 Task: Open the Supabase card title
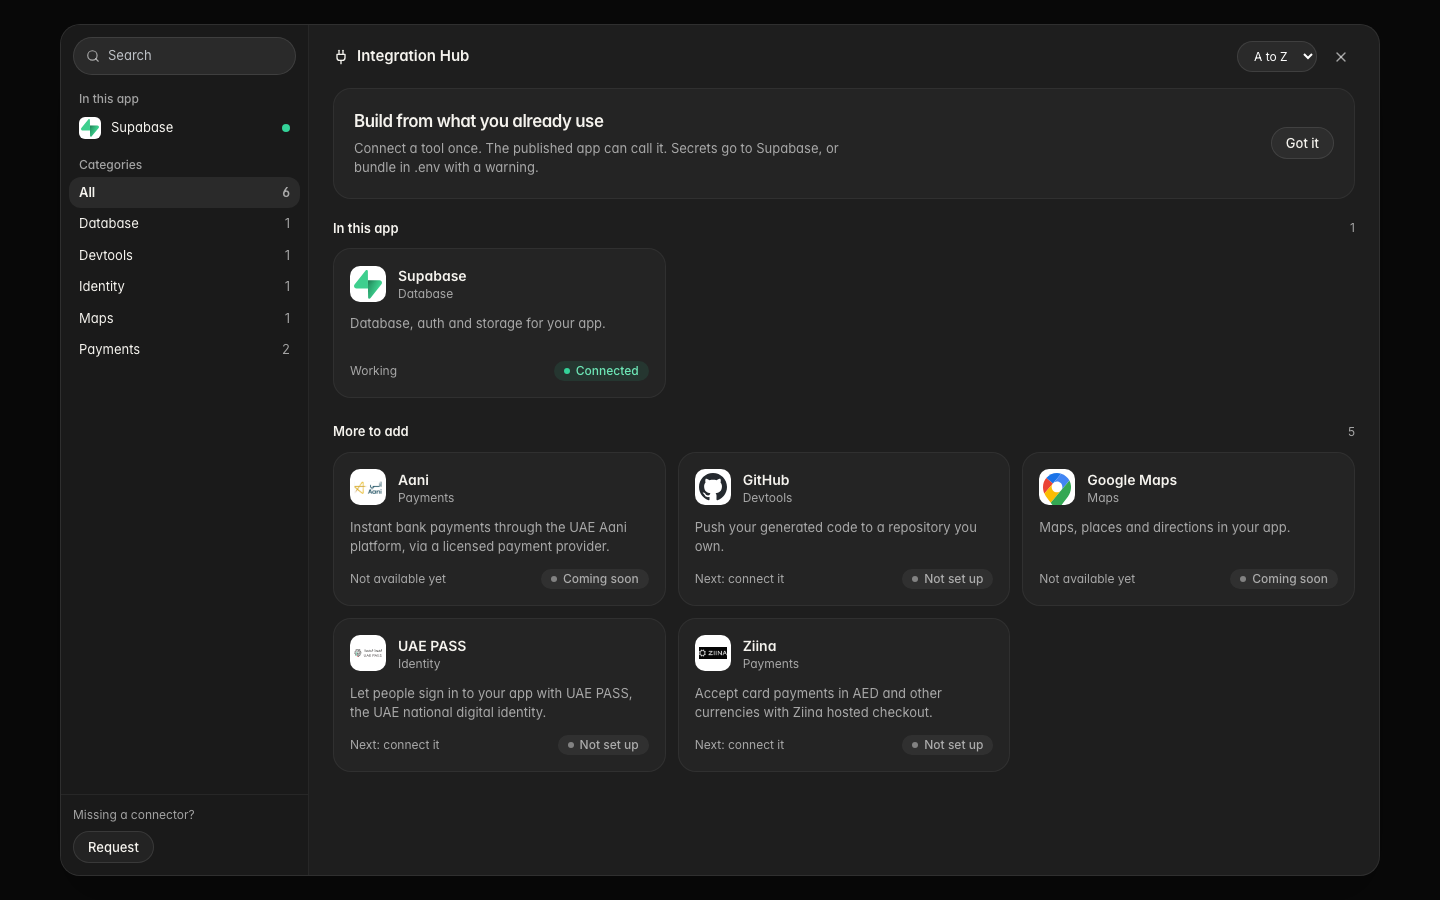432,276
